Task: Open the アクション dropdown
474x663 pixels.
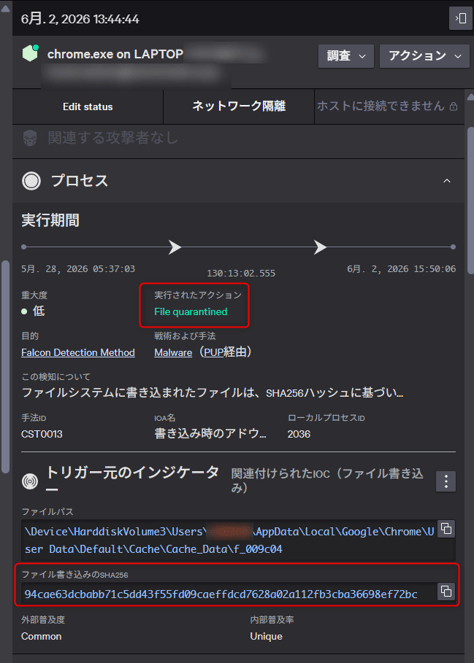Action: (425, 56)
